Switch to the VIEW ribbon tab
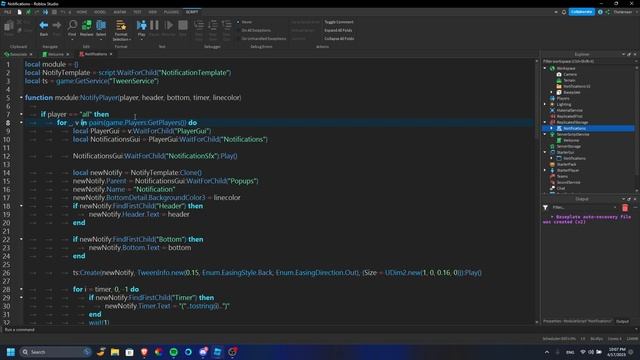This screenshot has width=640, height=360. pos(153,12)
